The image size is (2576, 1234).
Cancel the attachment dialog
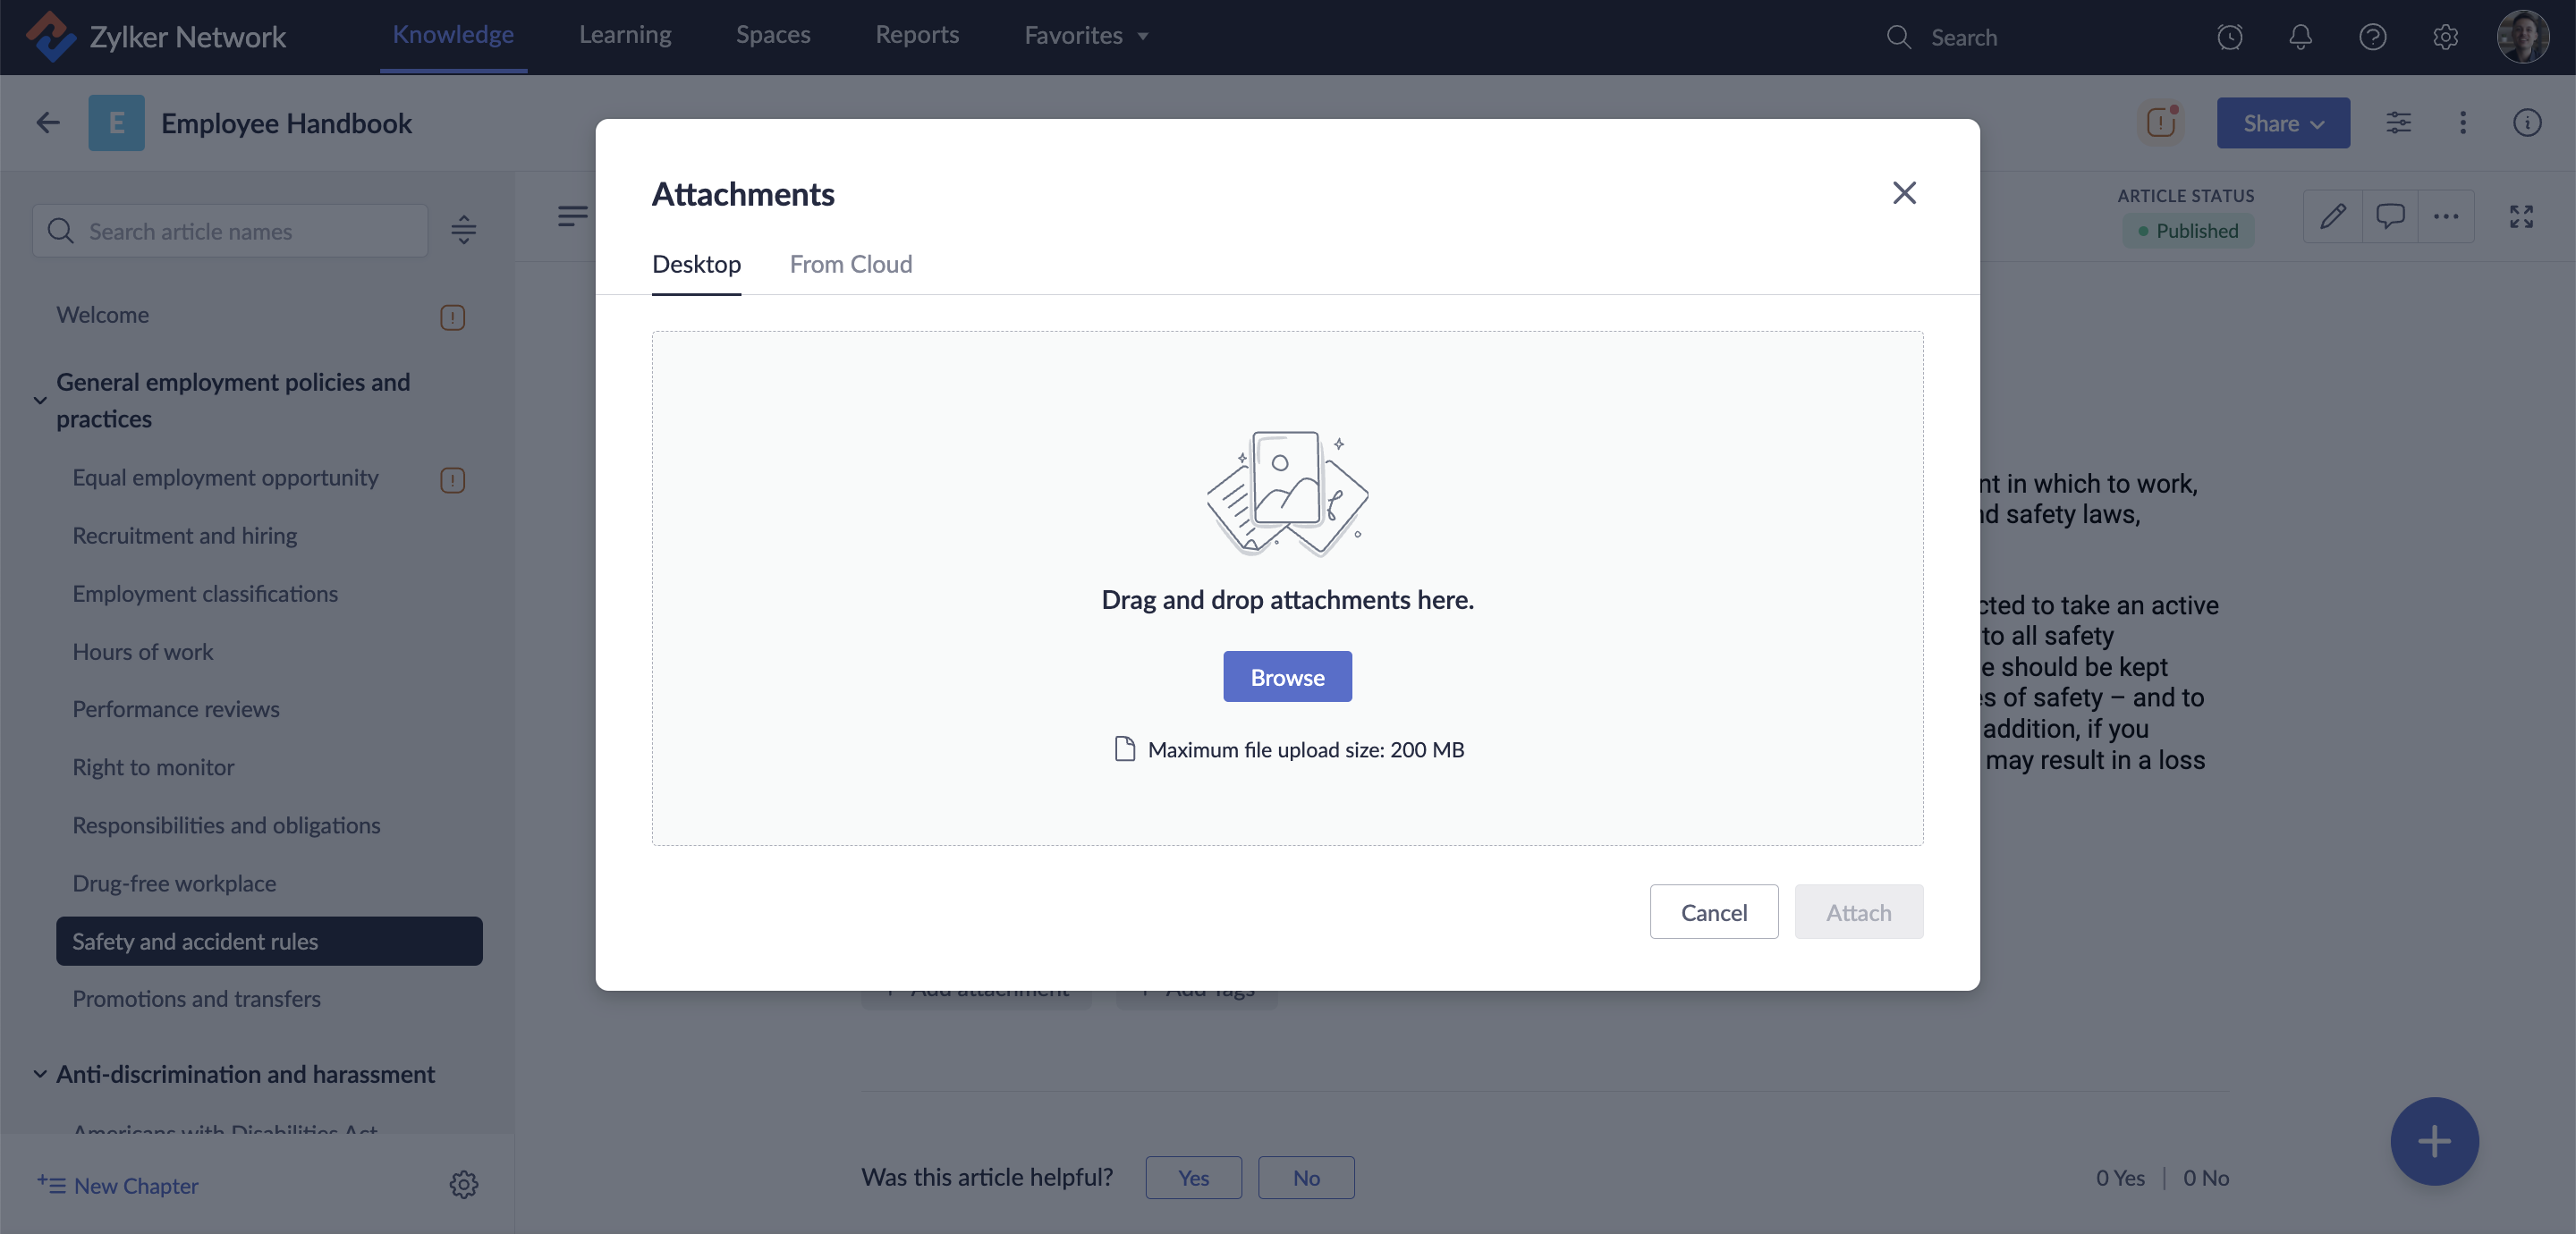(1713, 912)
